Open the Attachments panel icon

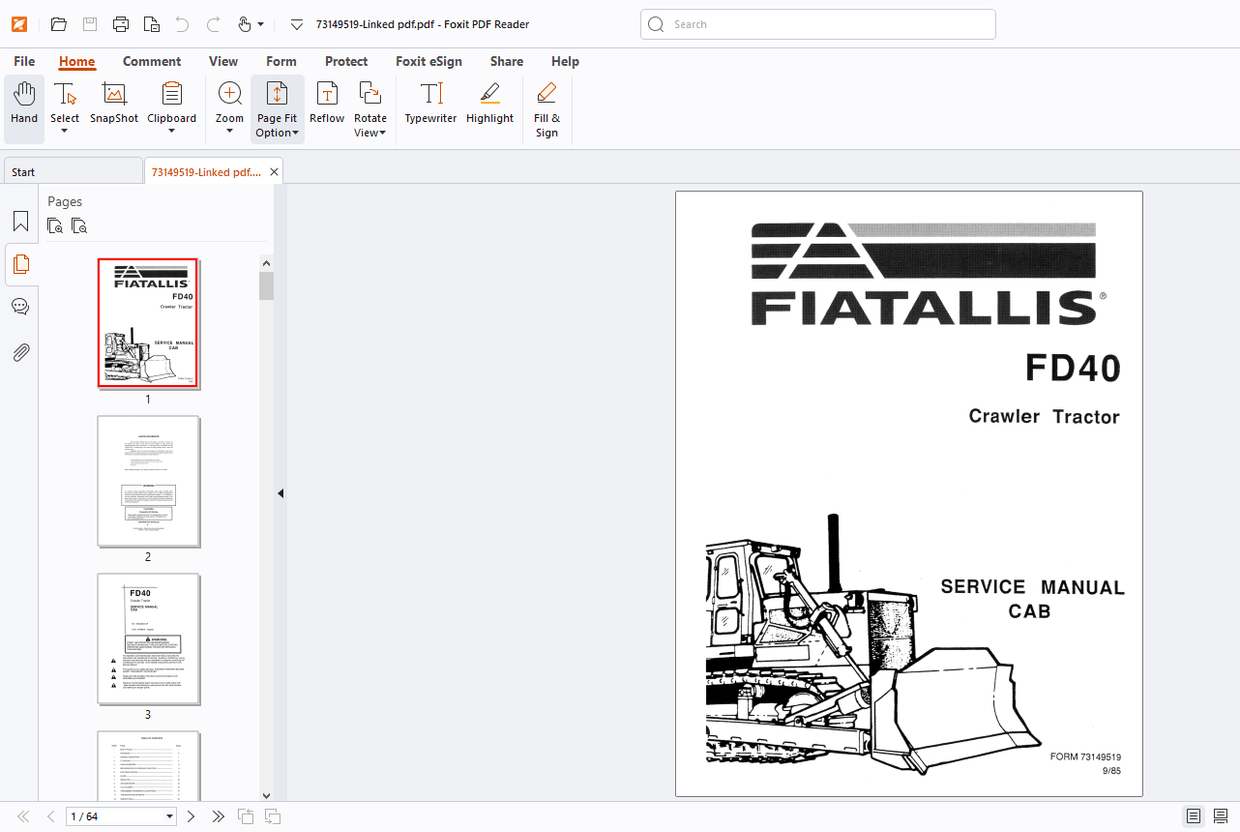[20, 352]
